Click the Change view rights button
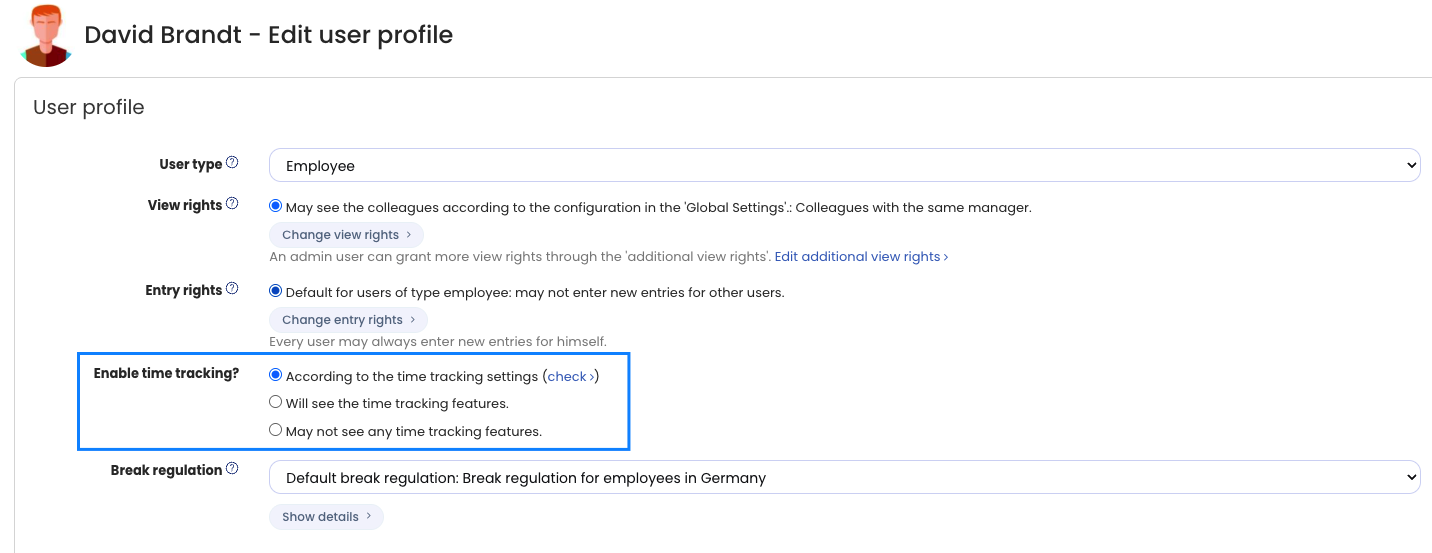The image size is (1432, 553). click(346, 235)
